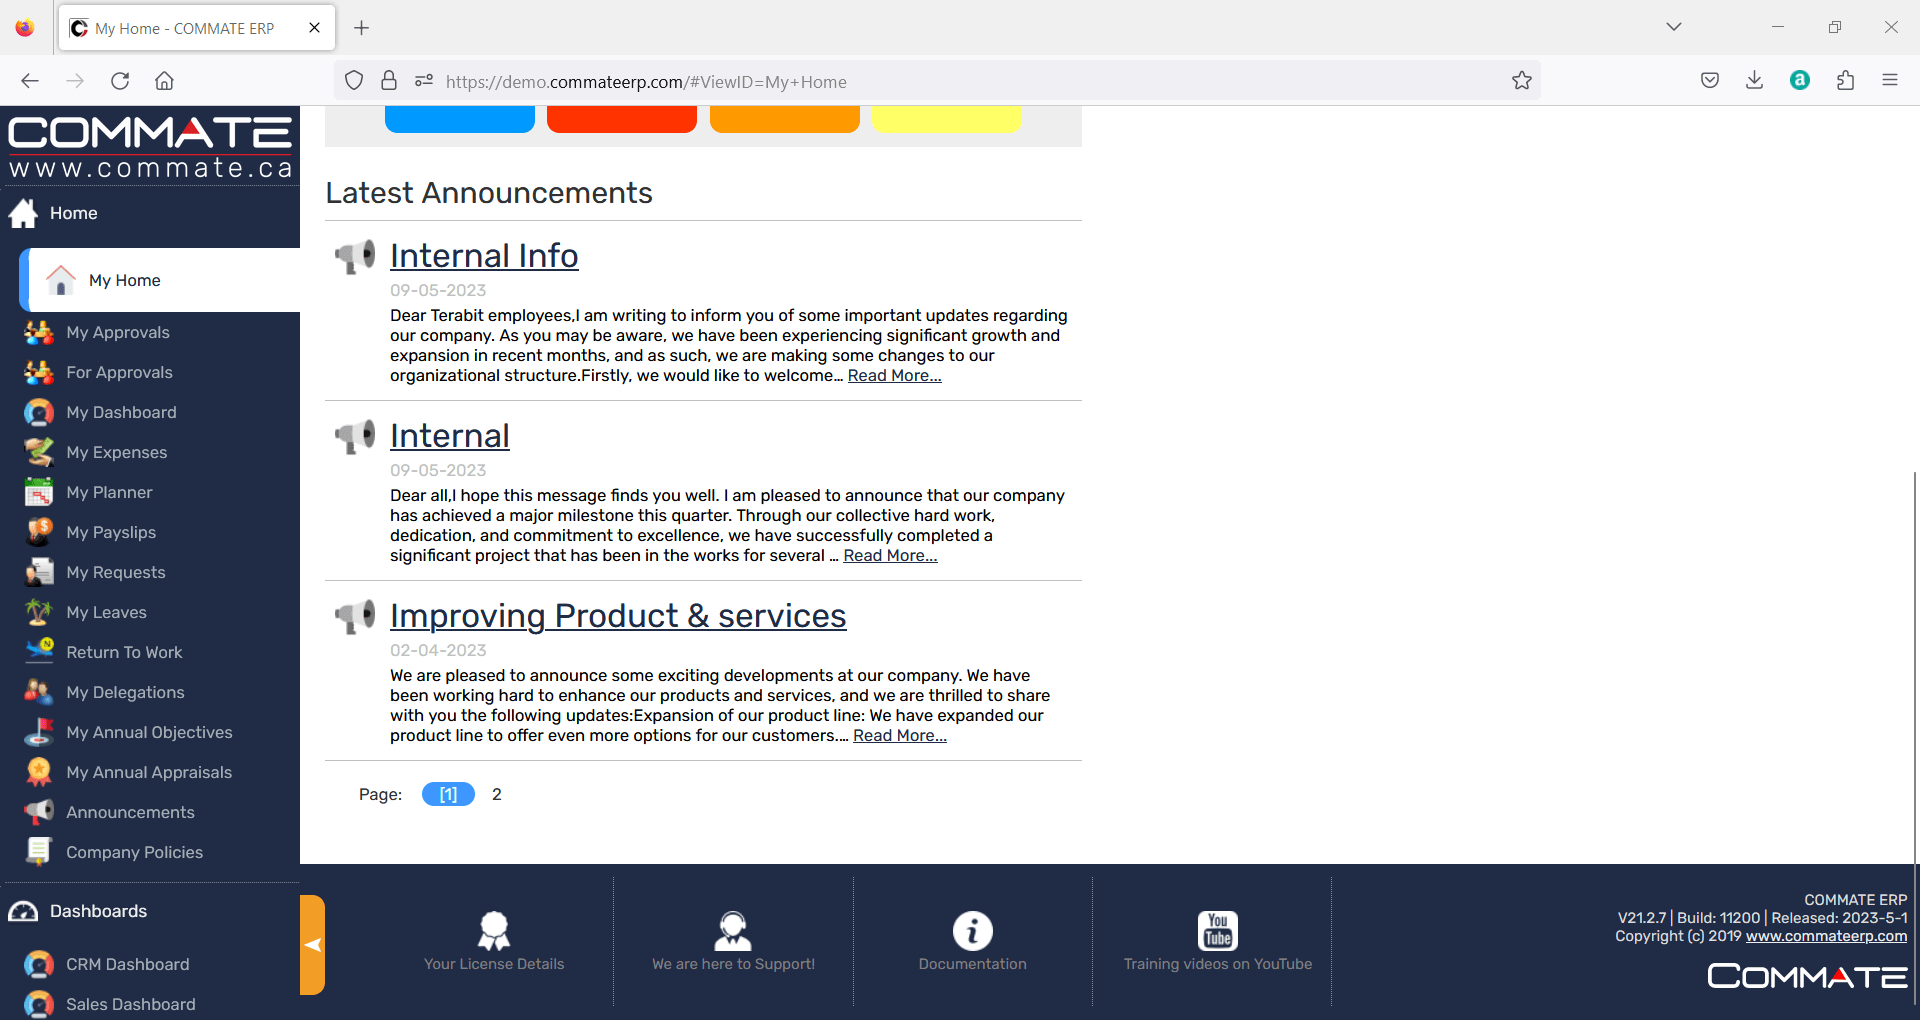This screenshot has width=1920, height=1020.
Task: Click the blue colored tile
Action: click(460, 119)
